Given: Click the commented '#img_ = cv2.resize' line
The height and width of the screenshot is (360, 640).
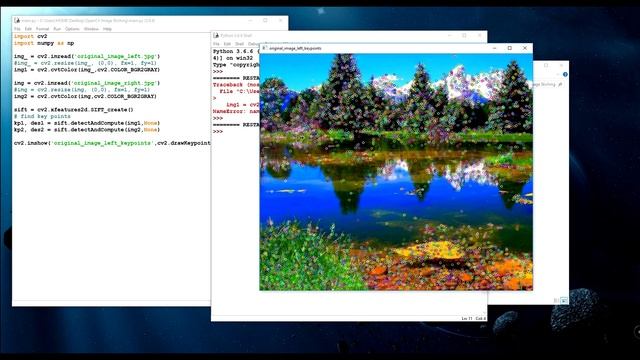Looking at the screenshot, I should (85, 63).
